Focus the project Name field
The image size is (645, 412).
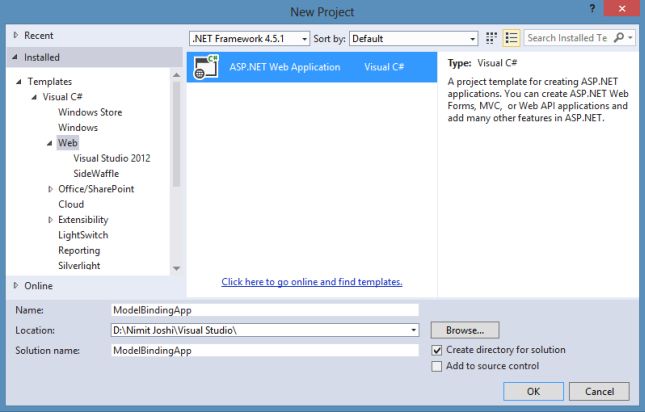[265, 310]
